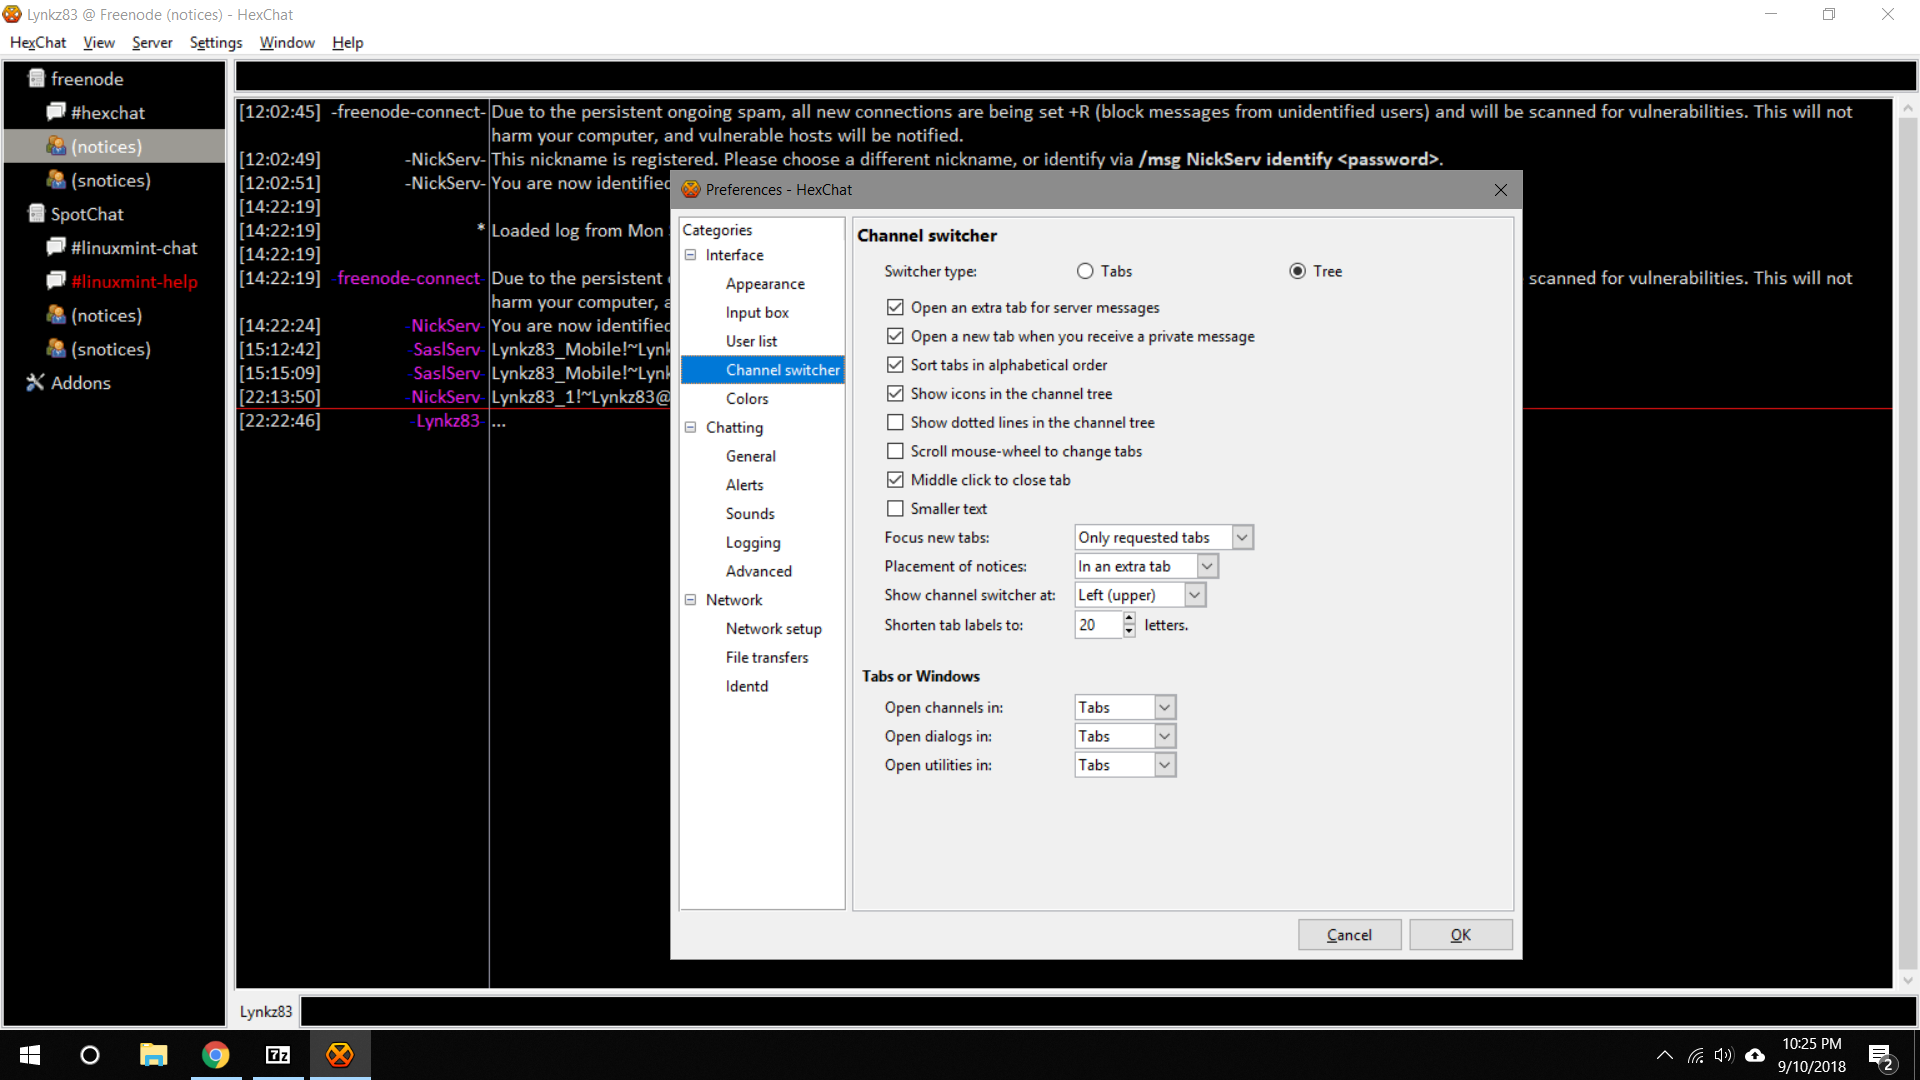Image resolution: width=1920 pixels, height=1080 pixels.
Task: Enable Smaller text checkbox
Action: click(x=895, y=508)
